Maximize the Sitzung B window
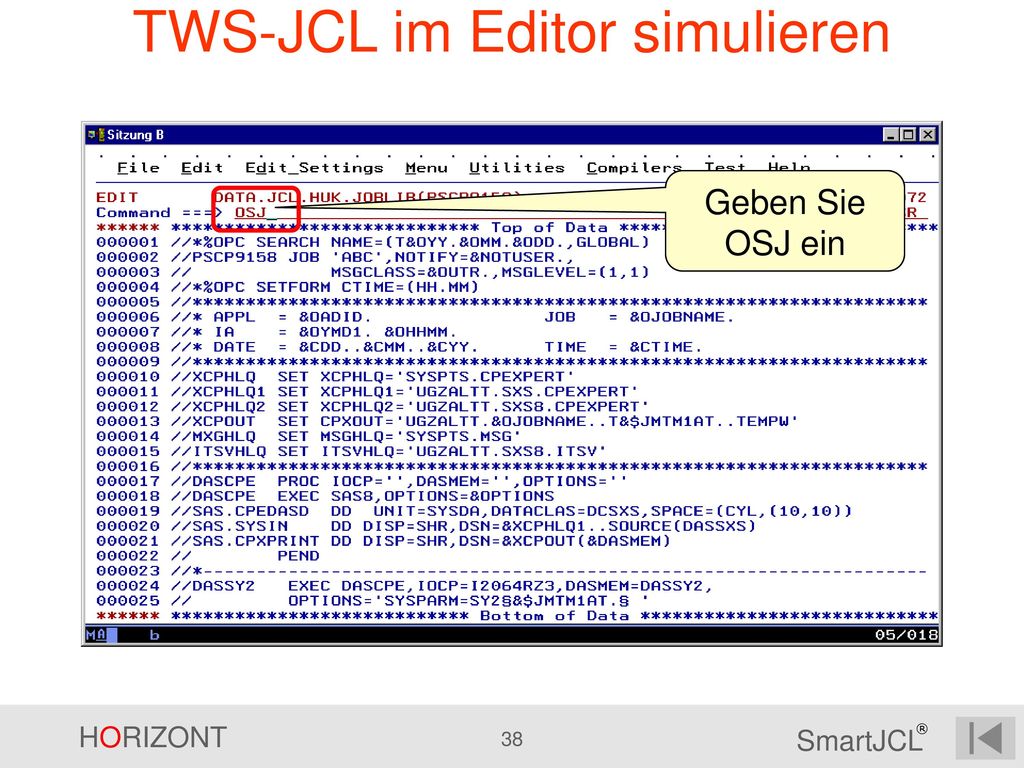 click(x=908, y=135)
